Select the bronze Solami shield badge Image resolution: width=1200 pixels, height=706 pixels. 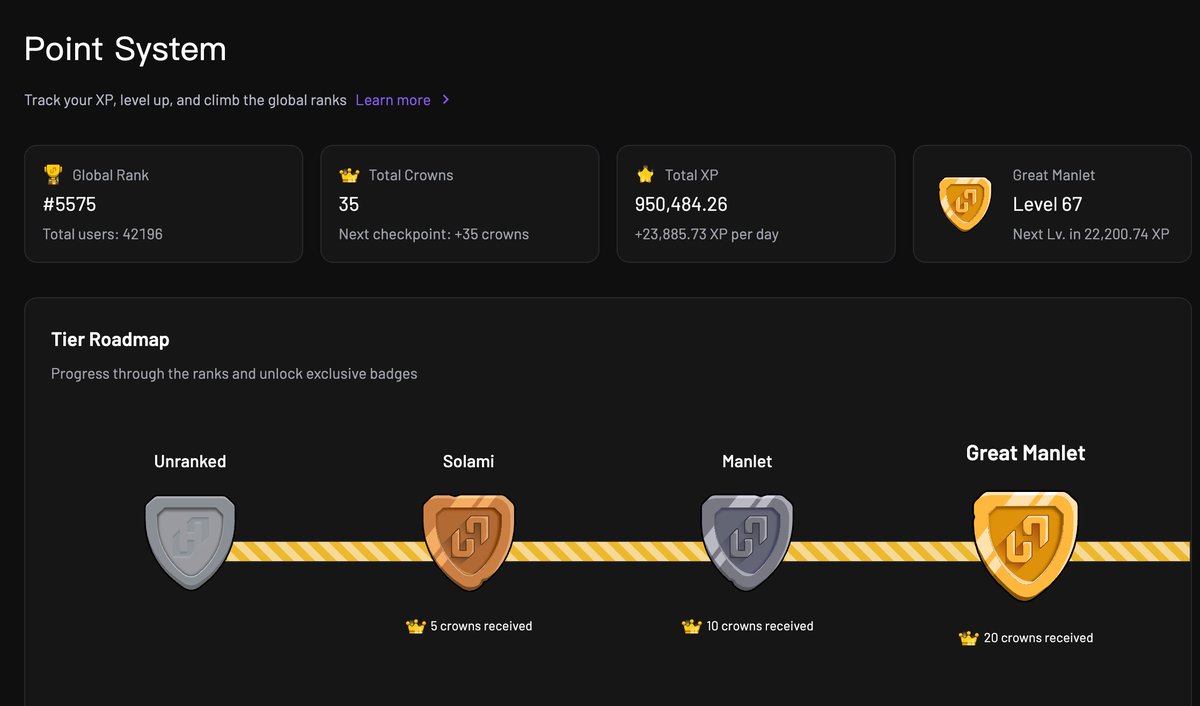pos(468,541)
